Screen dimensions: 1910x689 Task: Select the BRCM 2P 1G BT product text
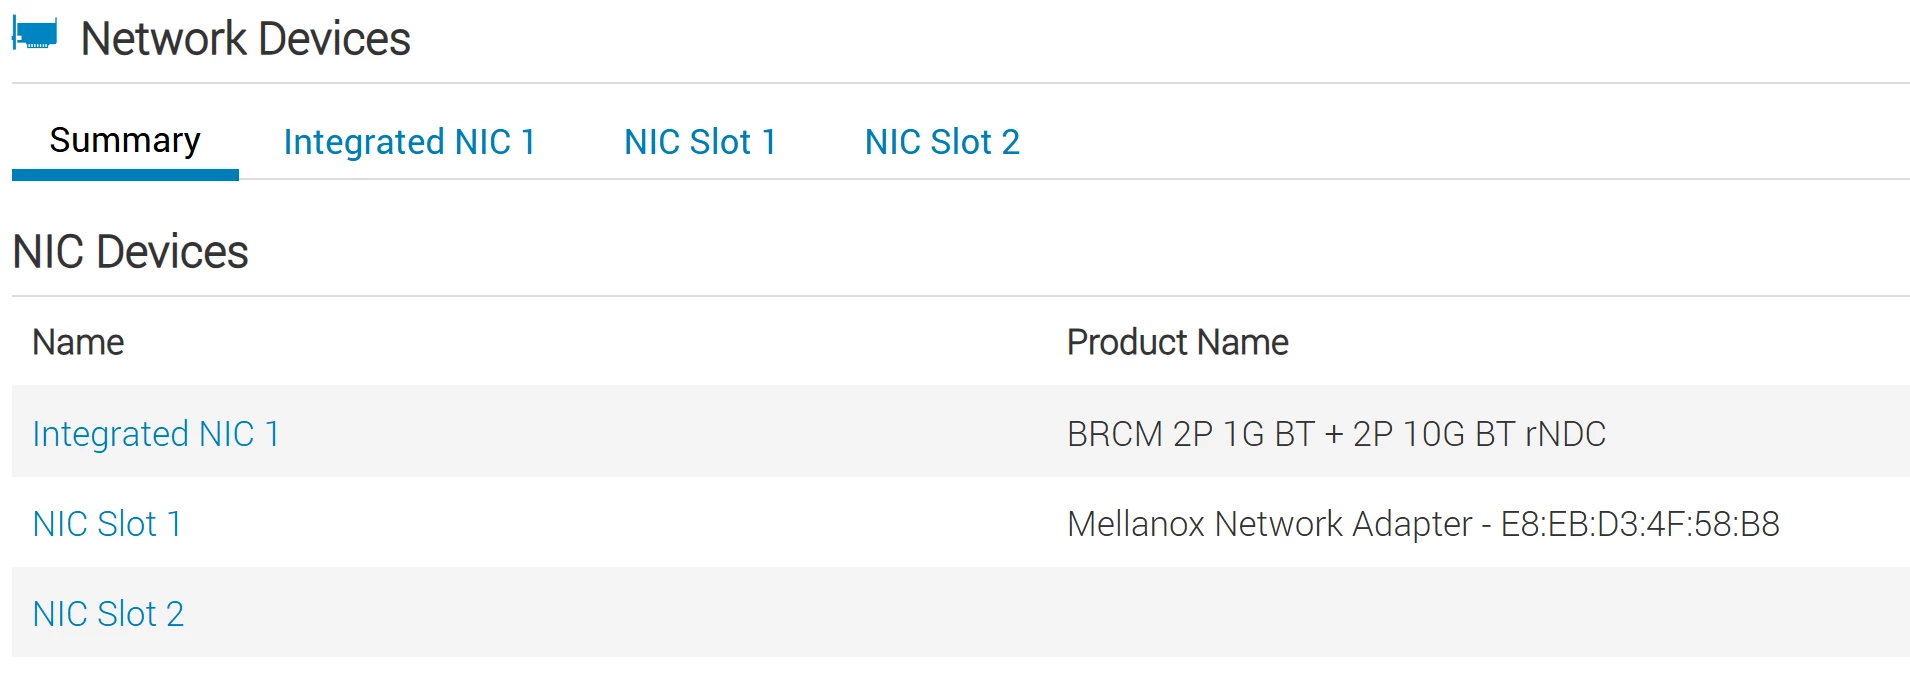point(1190,434)
